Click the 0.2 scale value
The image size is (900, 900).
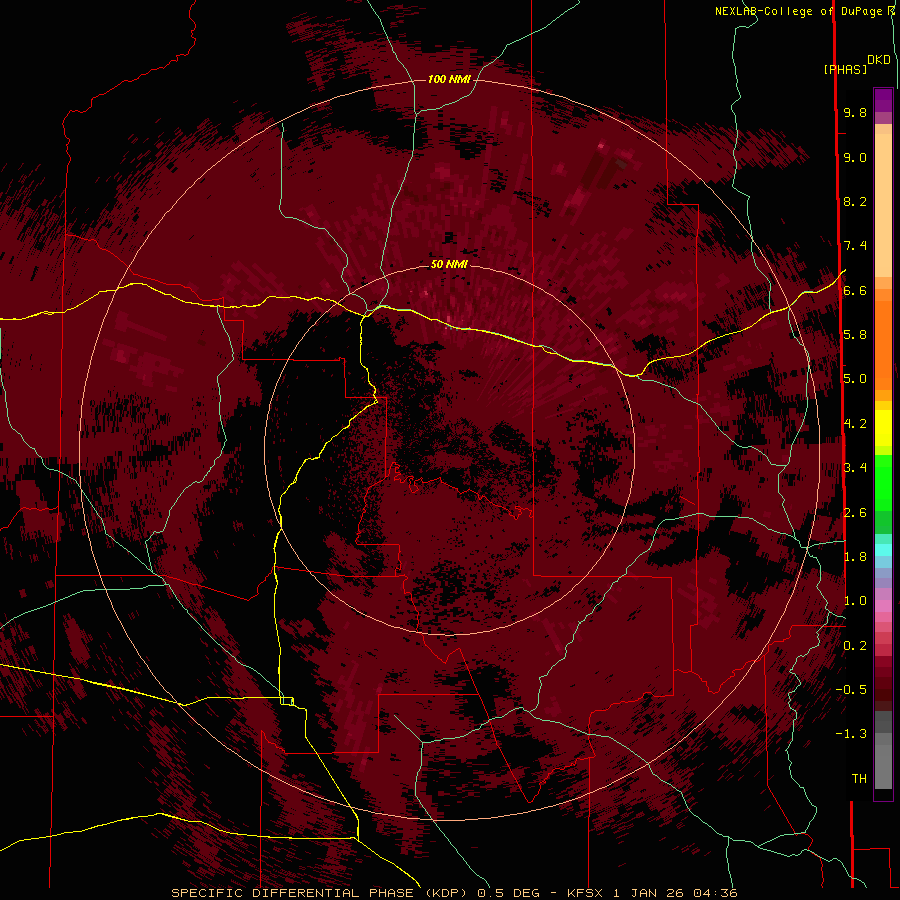(855, 646)
